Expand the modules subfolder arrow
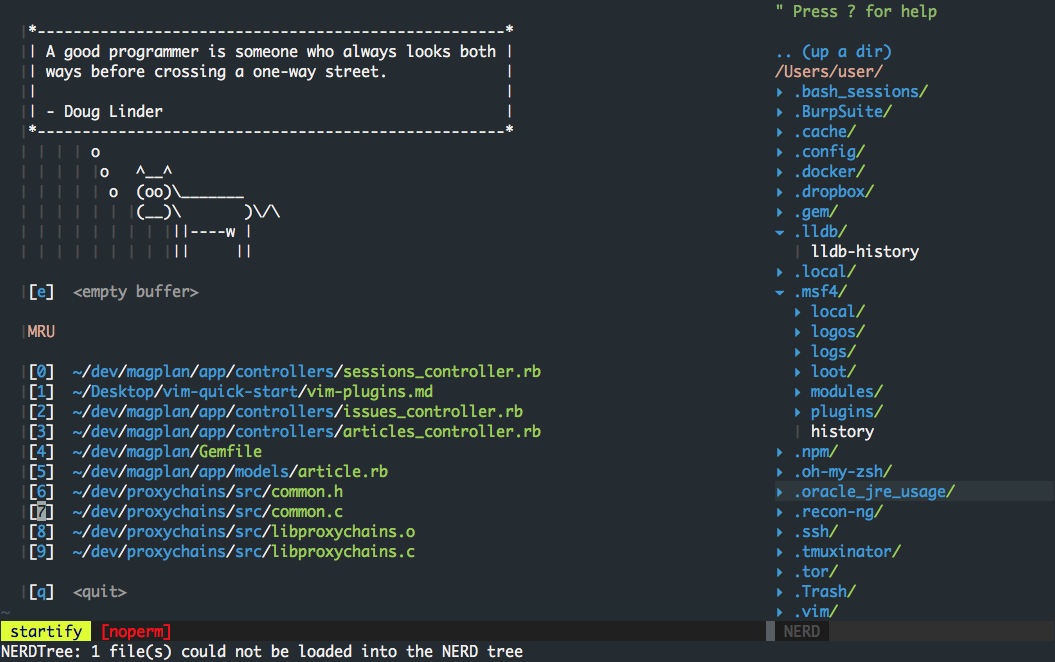This screenshot has width=1055, height=662. 797,392
